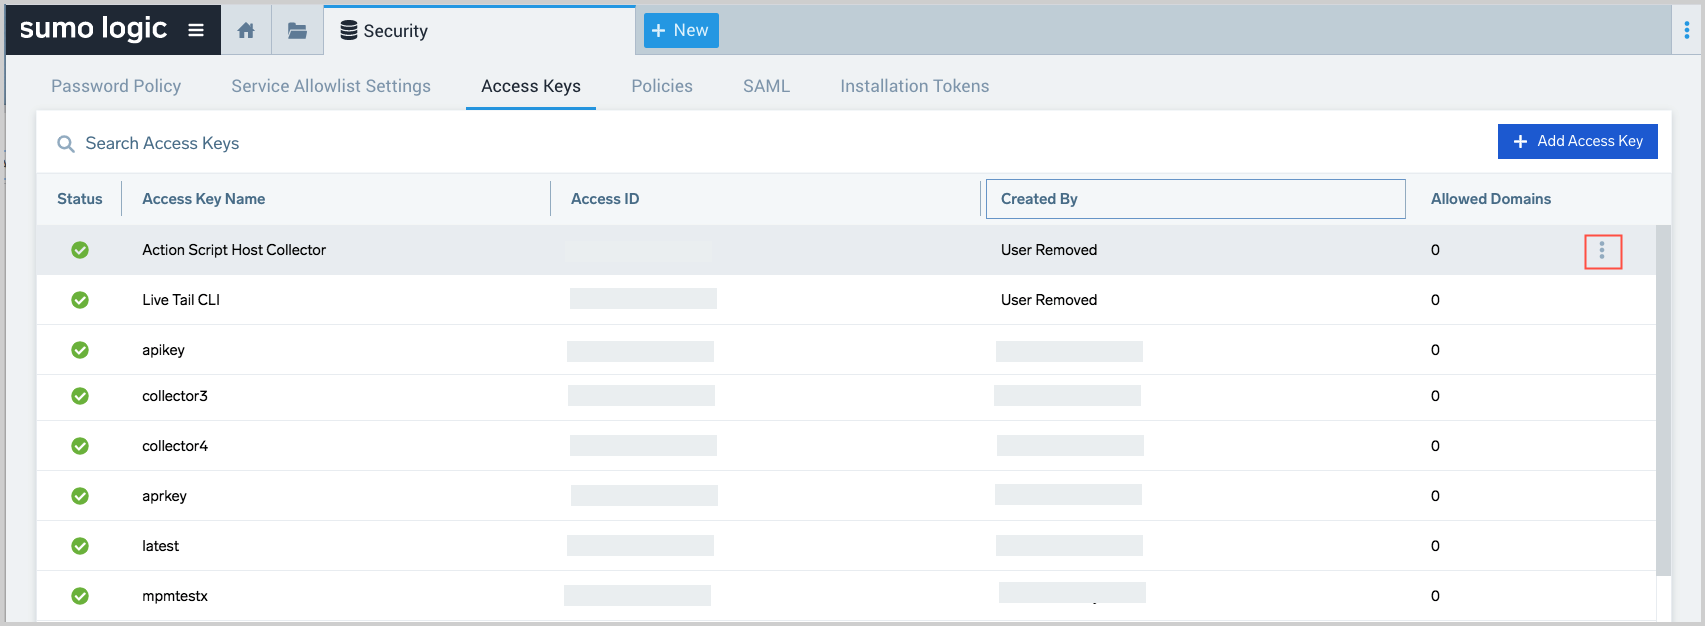1705x626 pixels.
Task: Click the top-right kebab menu icon
Action: coord(1687,31)
